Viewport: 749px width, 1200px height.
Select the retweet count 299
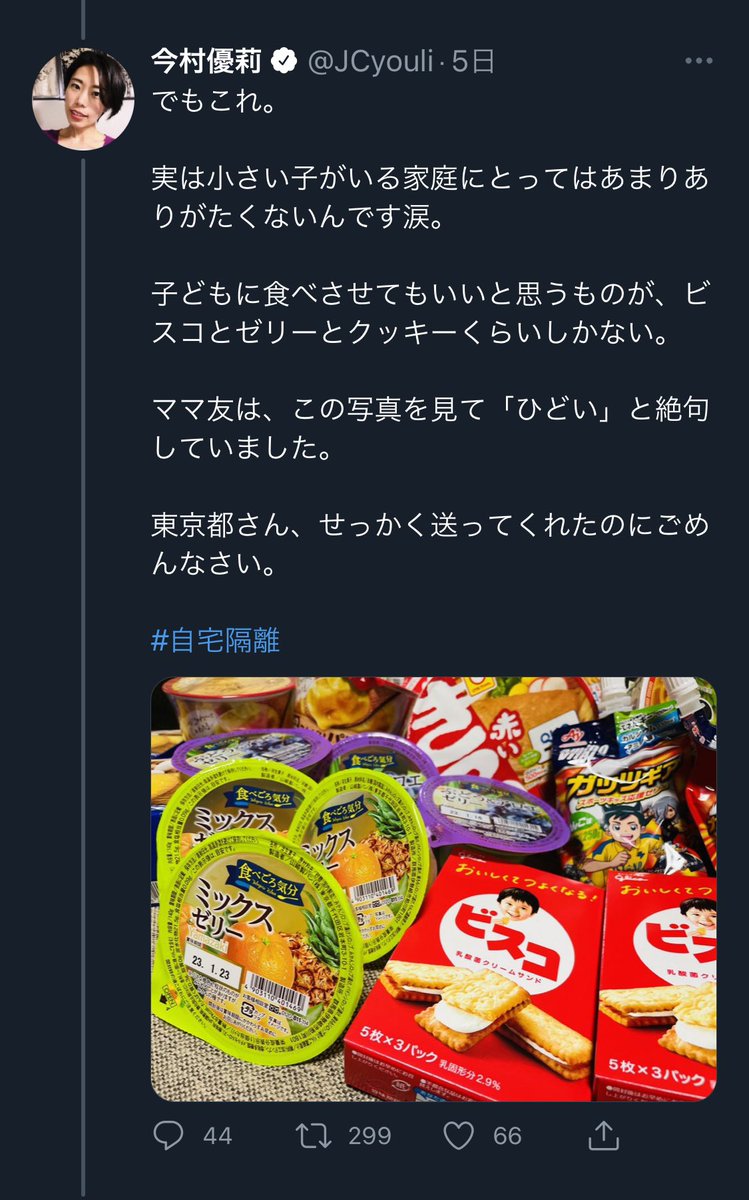click(x=370, y=1136)
